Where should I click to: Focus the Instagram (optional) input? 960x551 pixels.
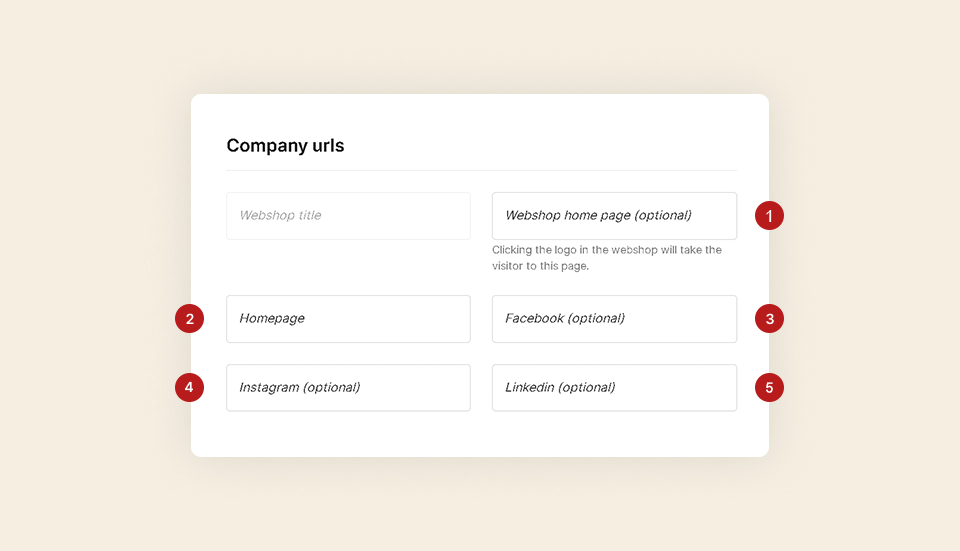point(348,388)
